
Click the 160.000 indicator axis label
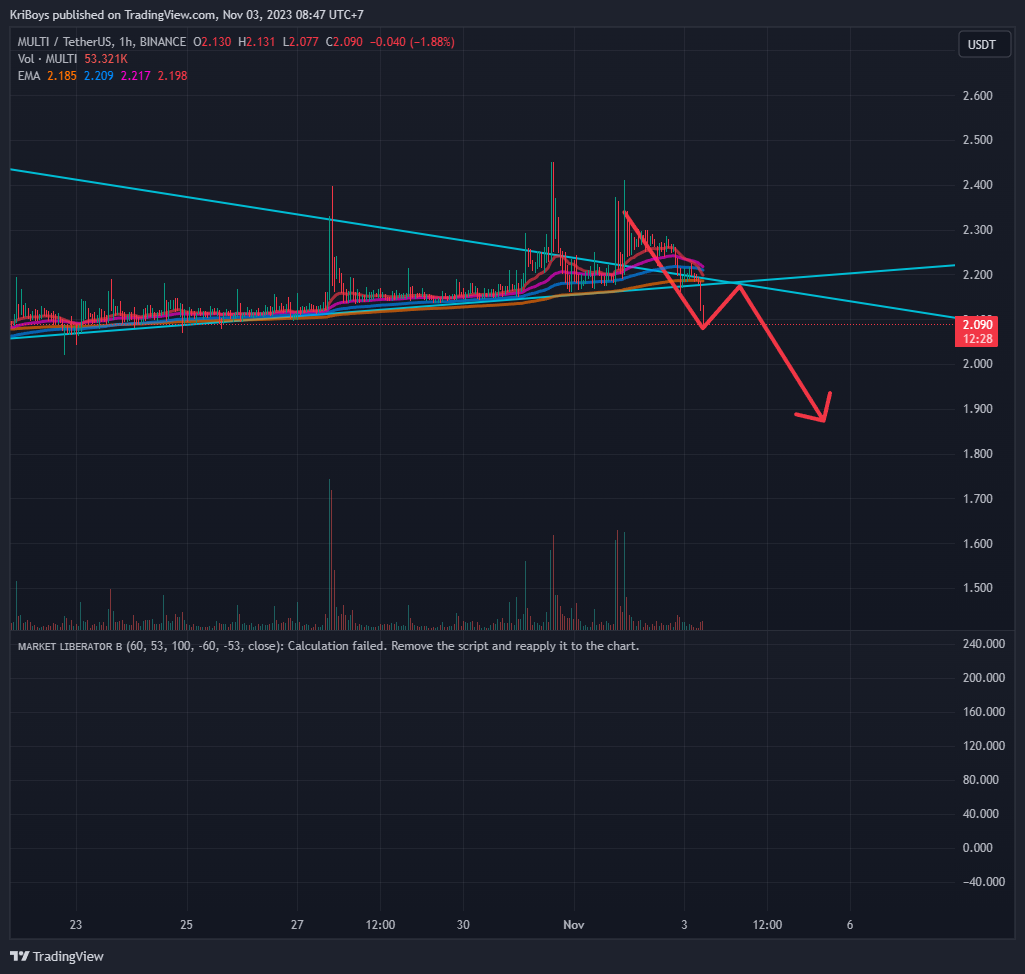(x=984, y=712)
